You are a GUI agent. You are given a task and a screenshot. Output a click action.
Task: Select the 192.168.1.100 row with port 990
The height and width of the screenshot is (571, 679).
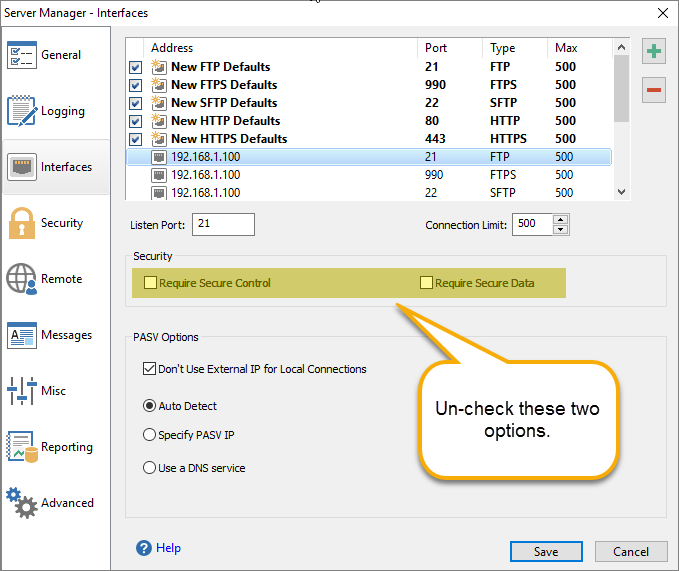click(369, 175)
